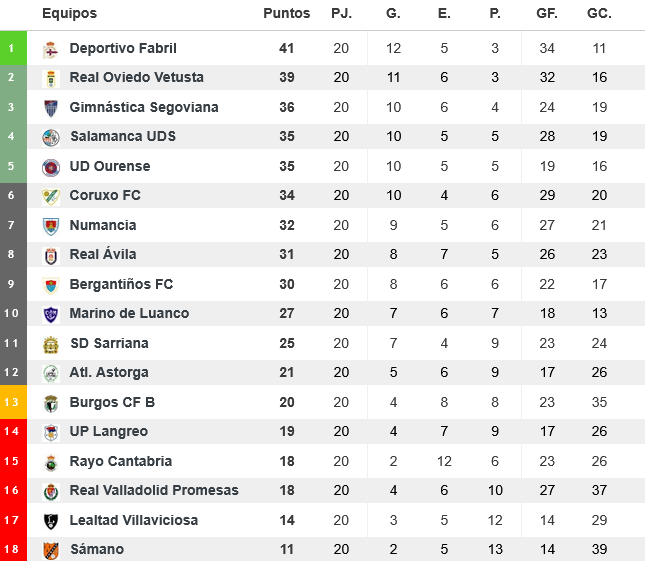Open the Bergantiños FC team link

(121, 284)
